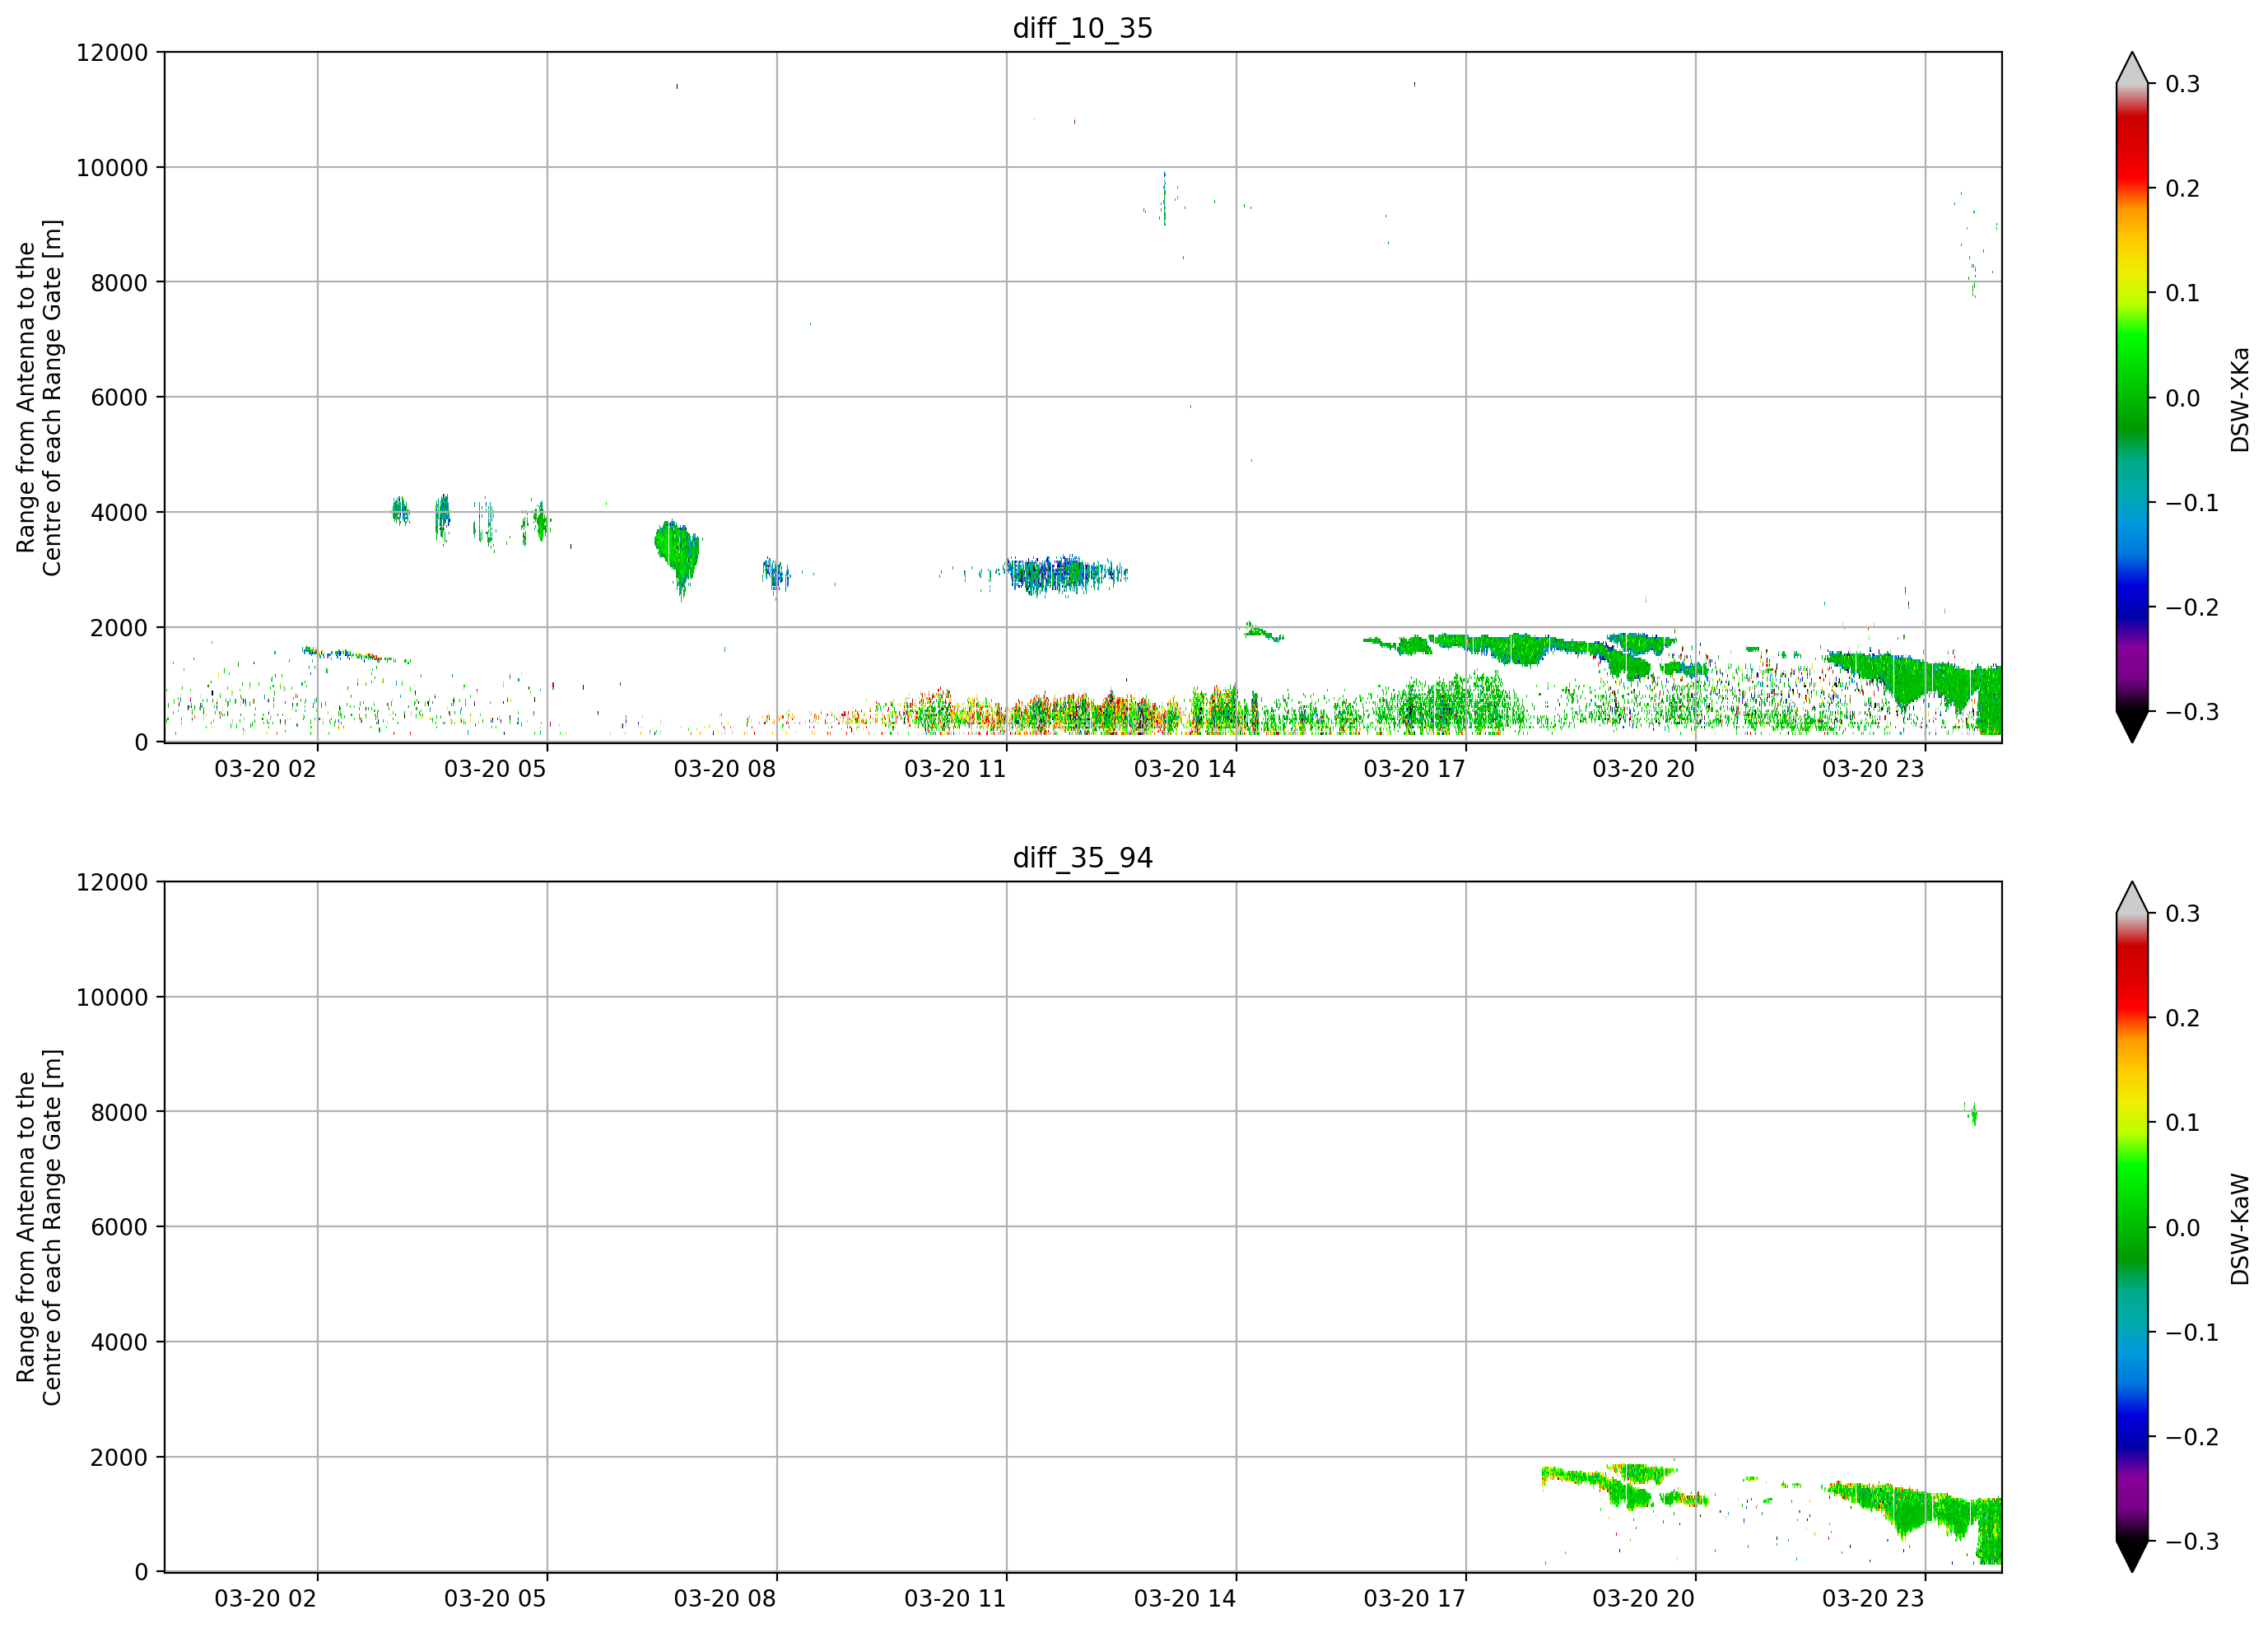Click the 0.0 tick on DSW-XKa colorbar

(2183, 399)
